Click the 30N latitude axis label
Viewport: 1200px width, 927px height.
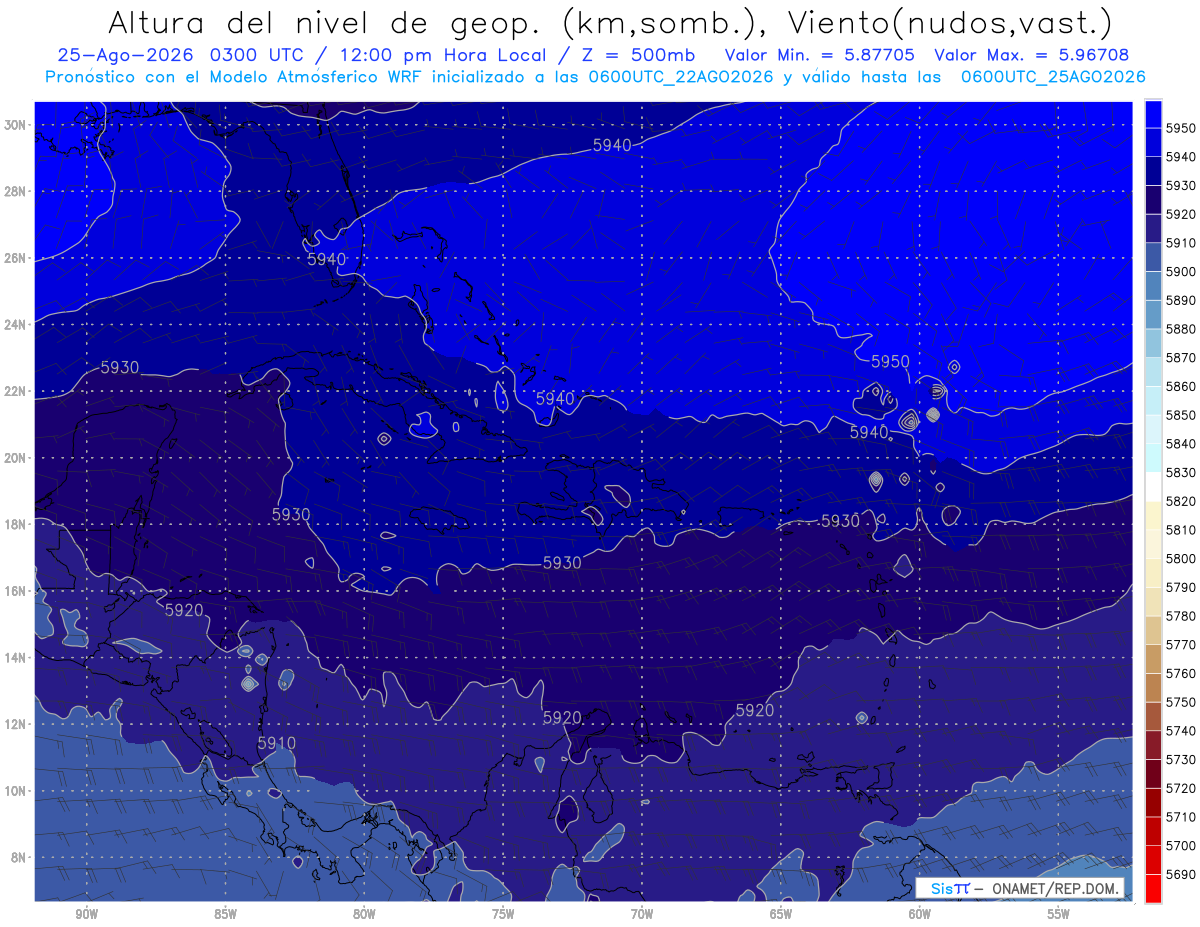[x=17, y=125]
